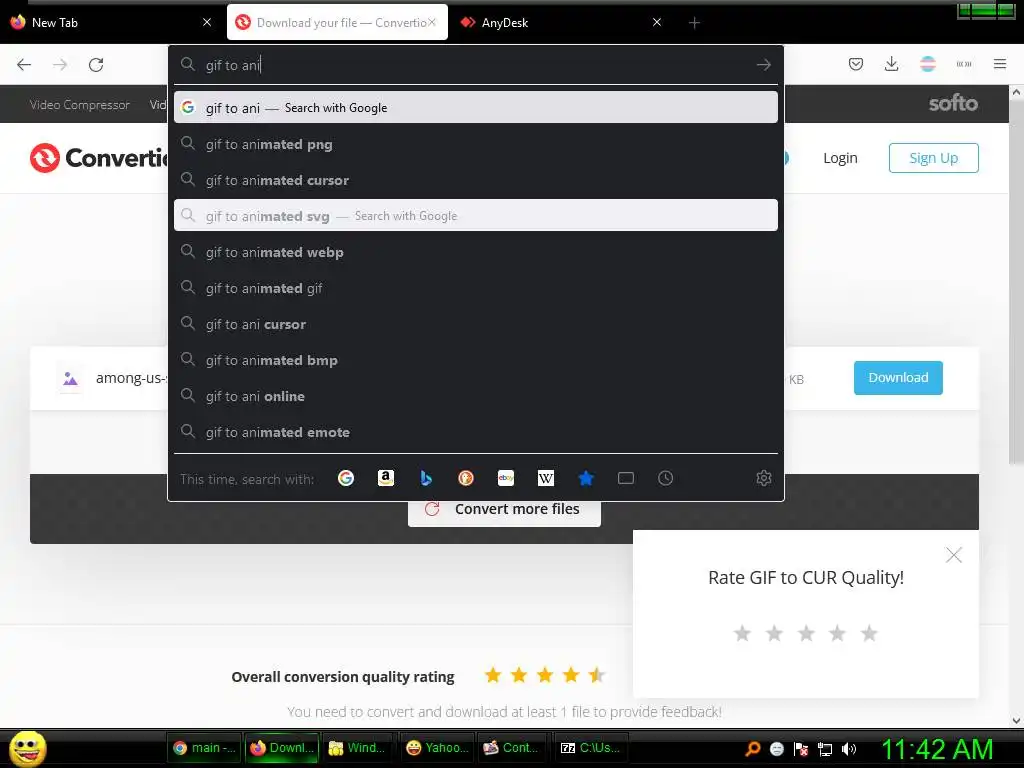Click the forward navigation arrow

[60, 65]
